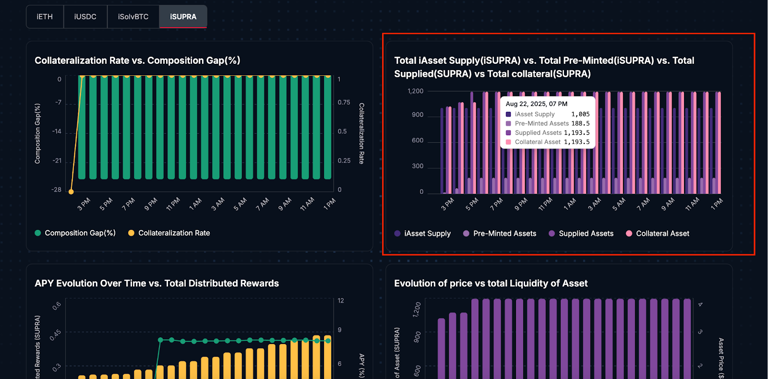Open the iUSDC tab
The height and width of the screenshot is (379, 768).
[85, 17]
